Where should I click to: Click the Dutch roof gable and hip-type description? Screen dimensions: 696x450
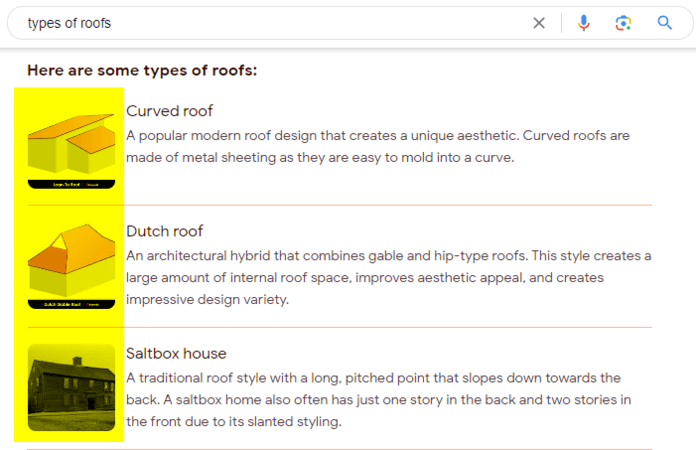tap(389, 277)
